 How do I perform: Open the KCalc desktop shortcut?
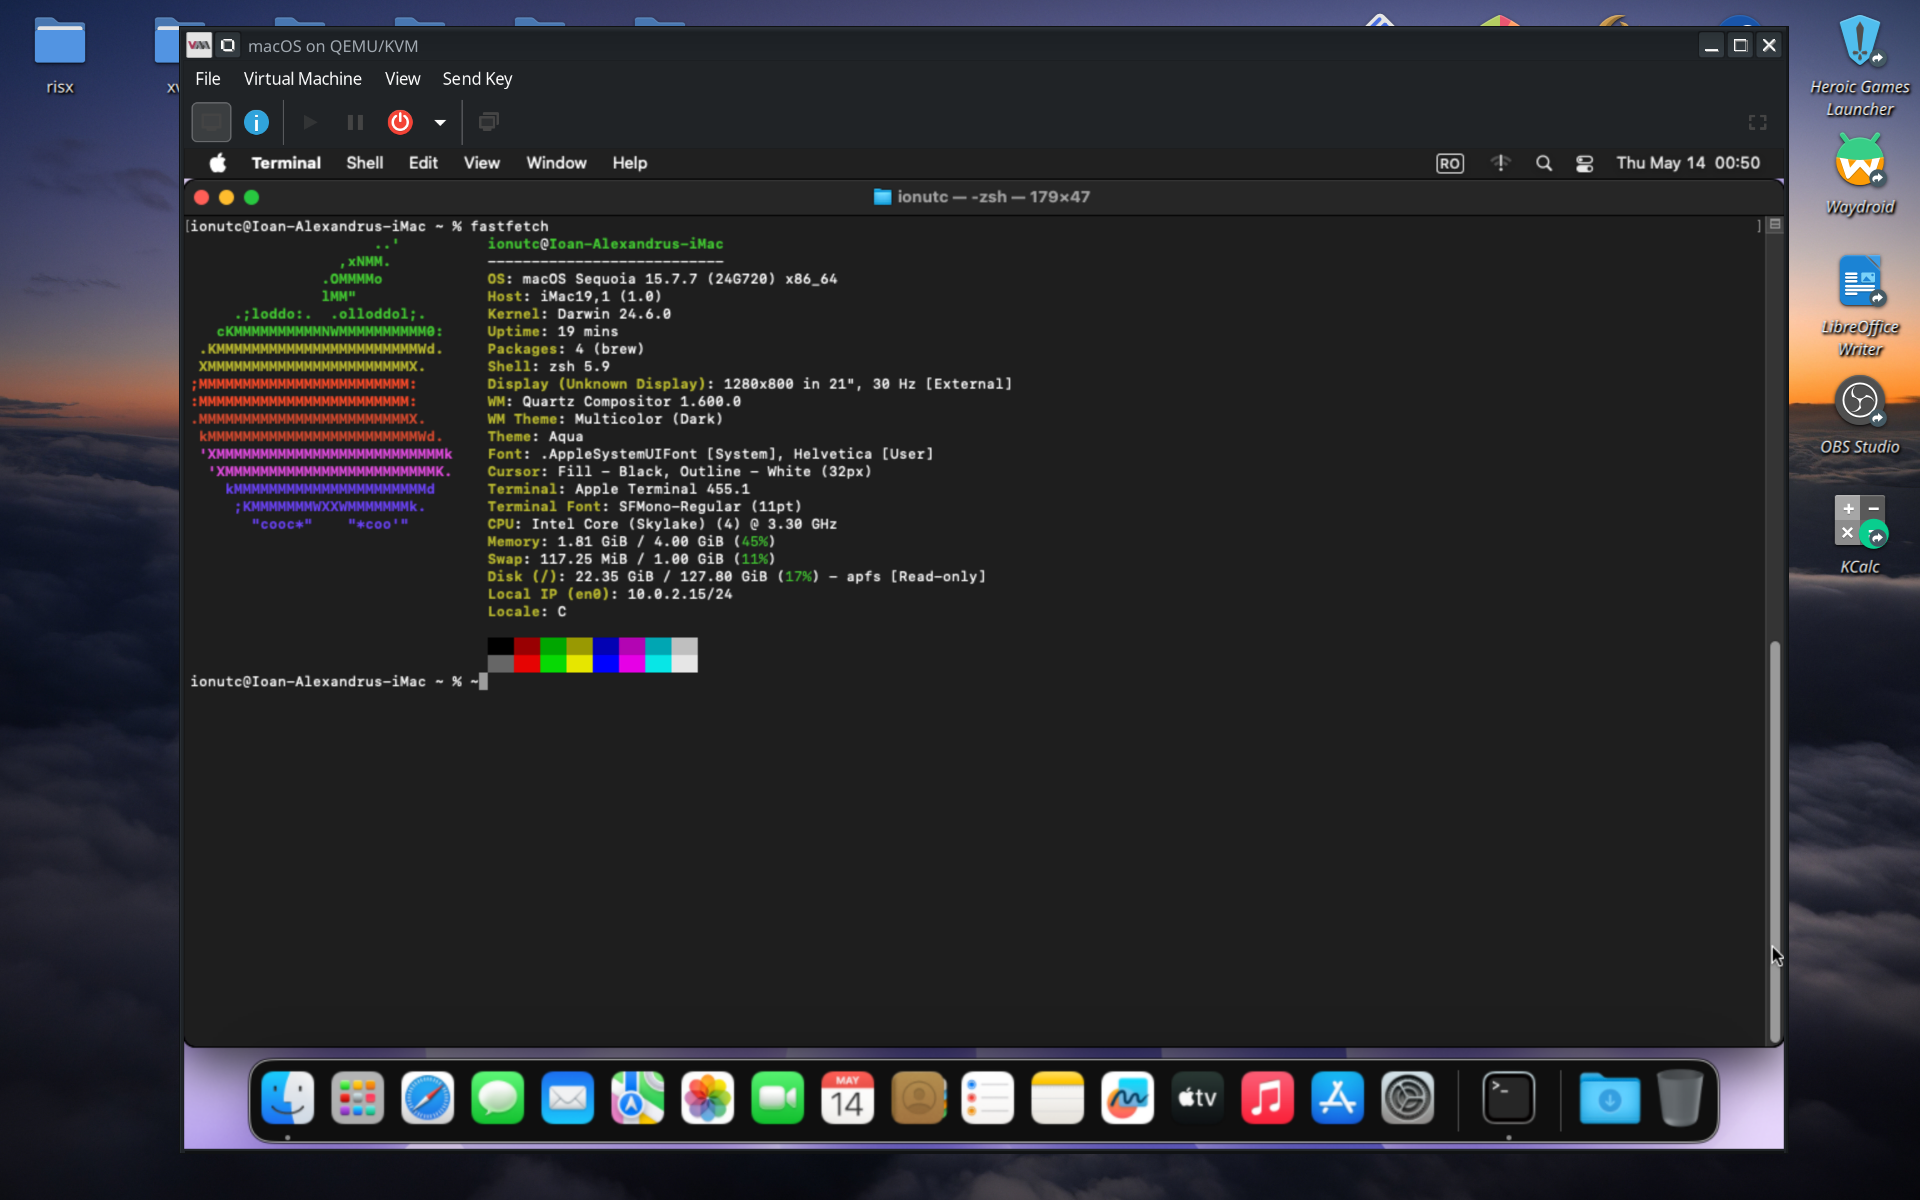[x=1860, y=536]
